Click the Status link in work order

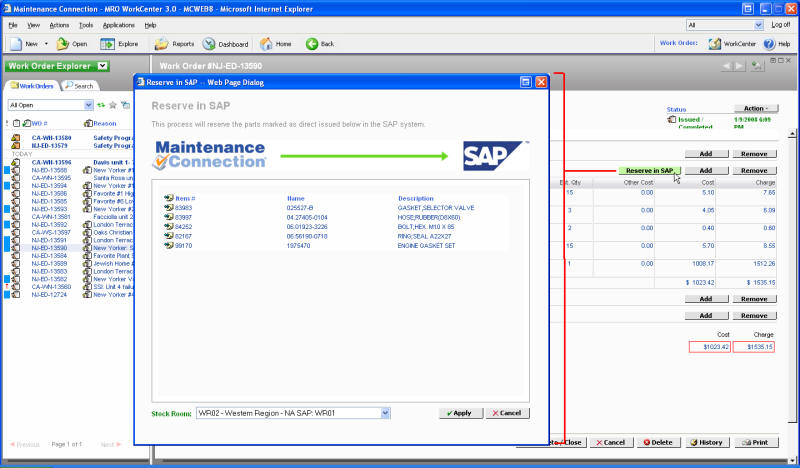point(676,109)
